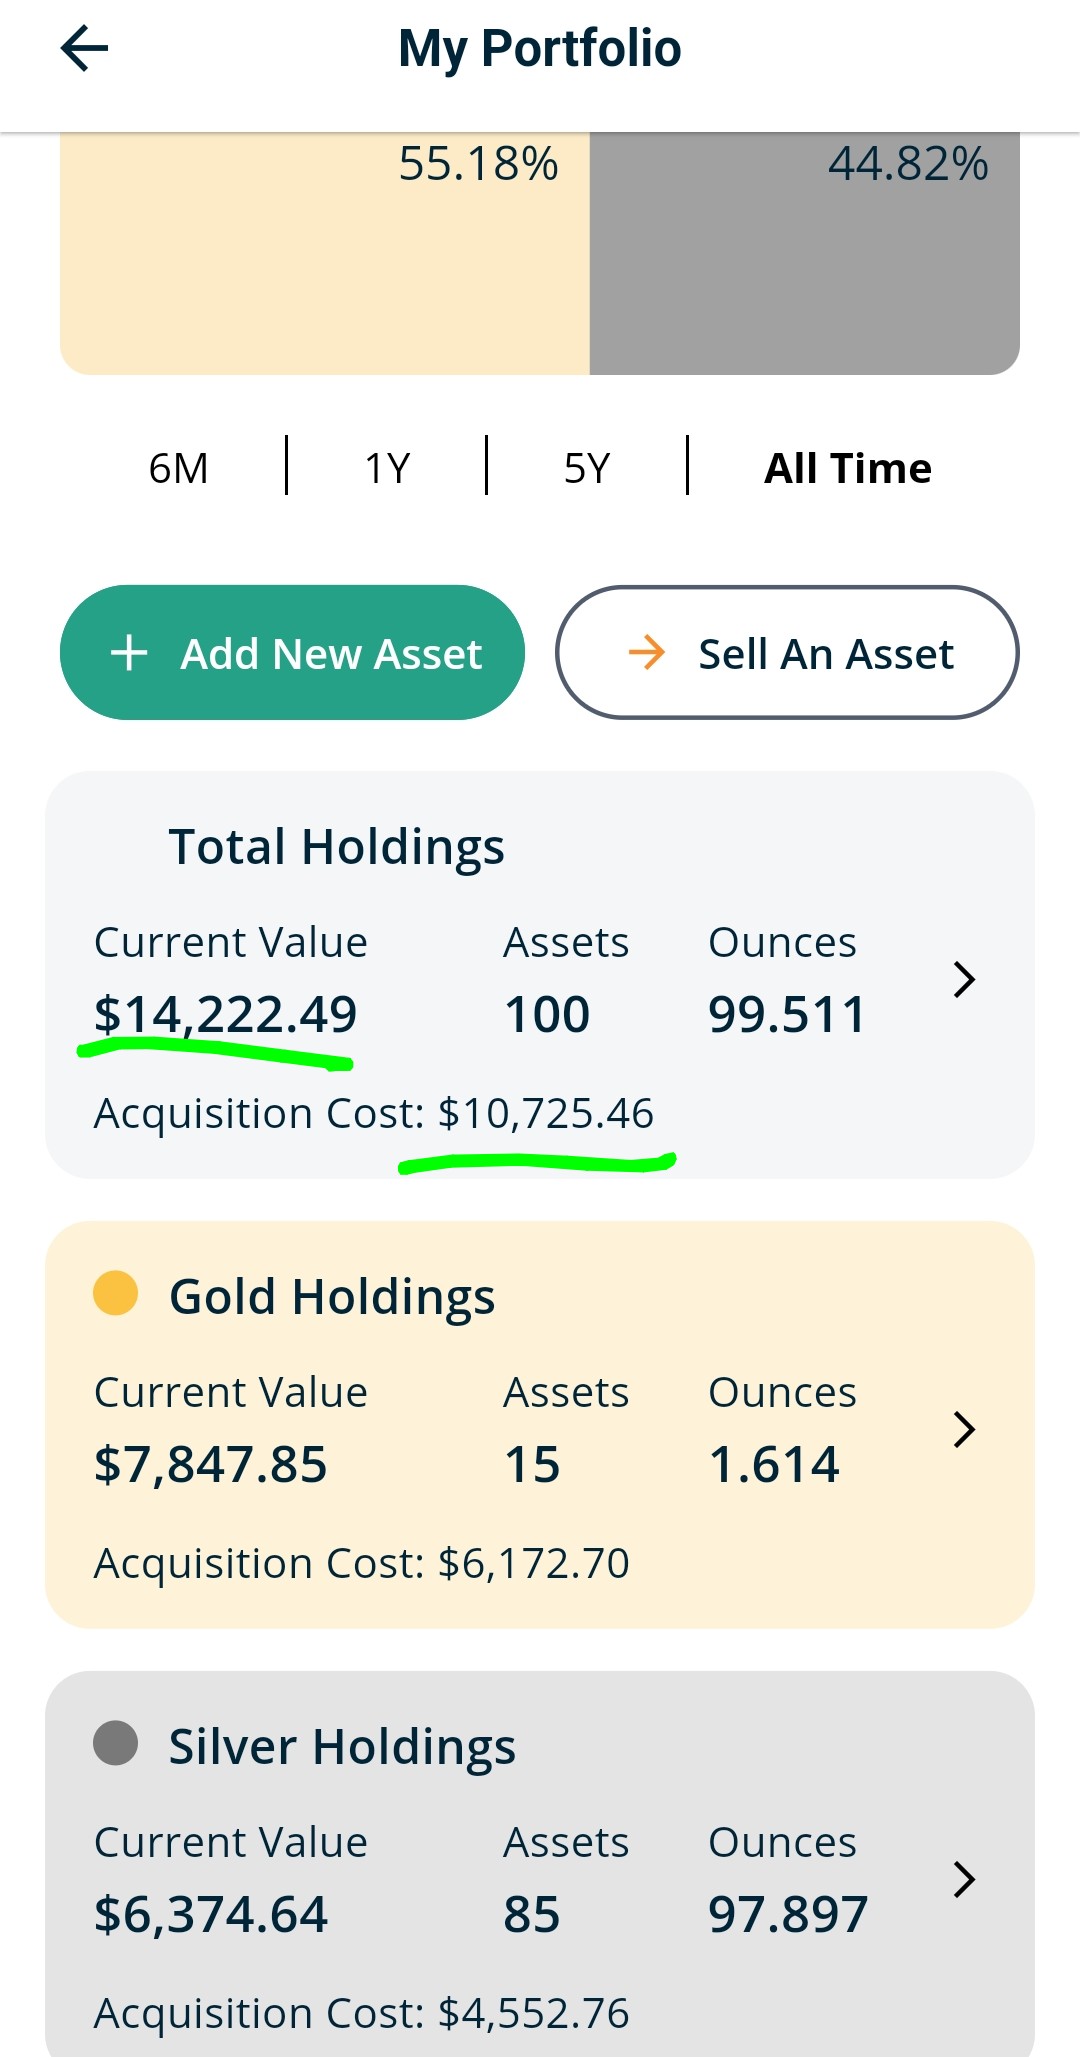Tap the silver 44.82% allocation bar
The image size is (1080, 2057).
pos(805,253)
